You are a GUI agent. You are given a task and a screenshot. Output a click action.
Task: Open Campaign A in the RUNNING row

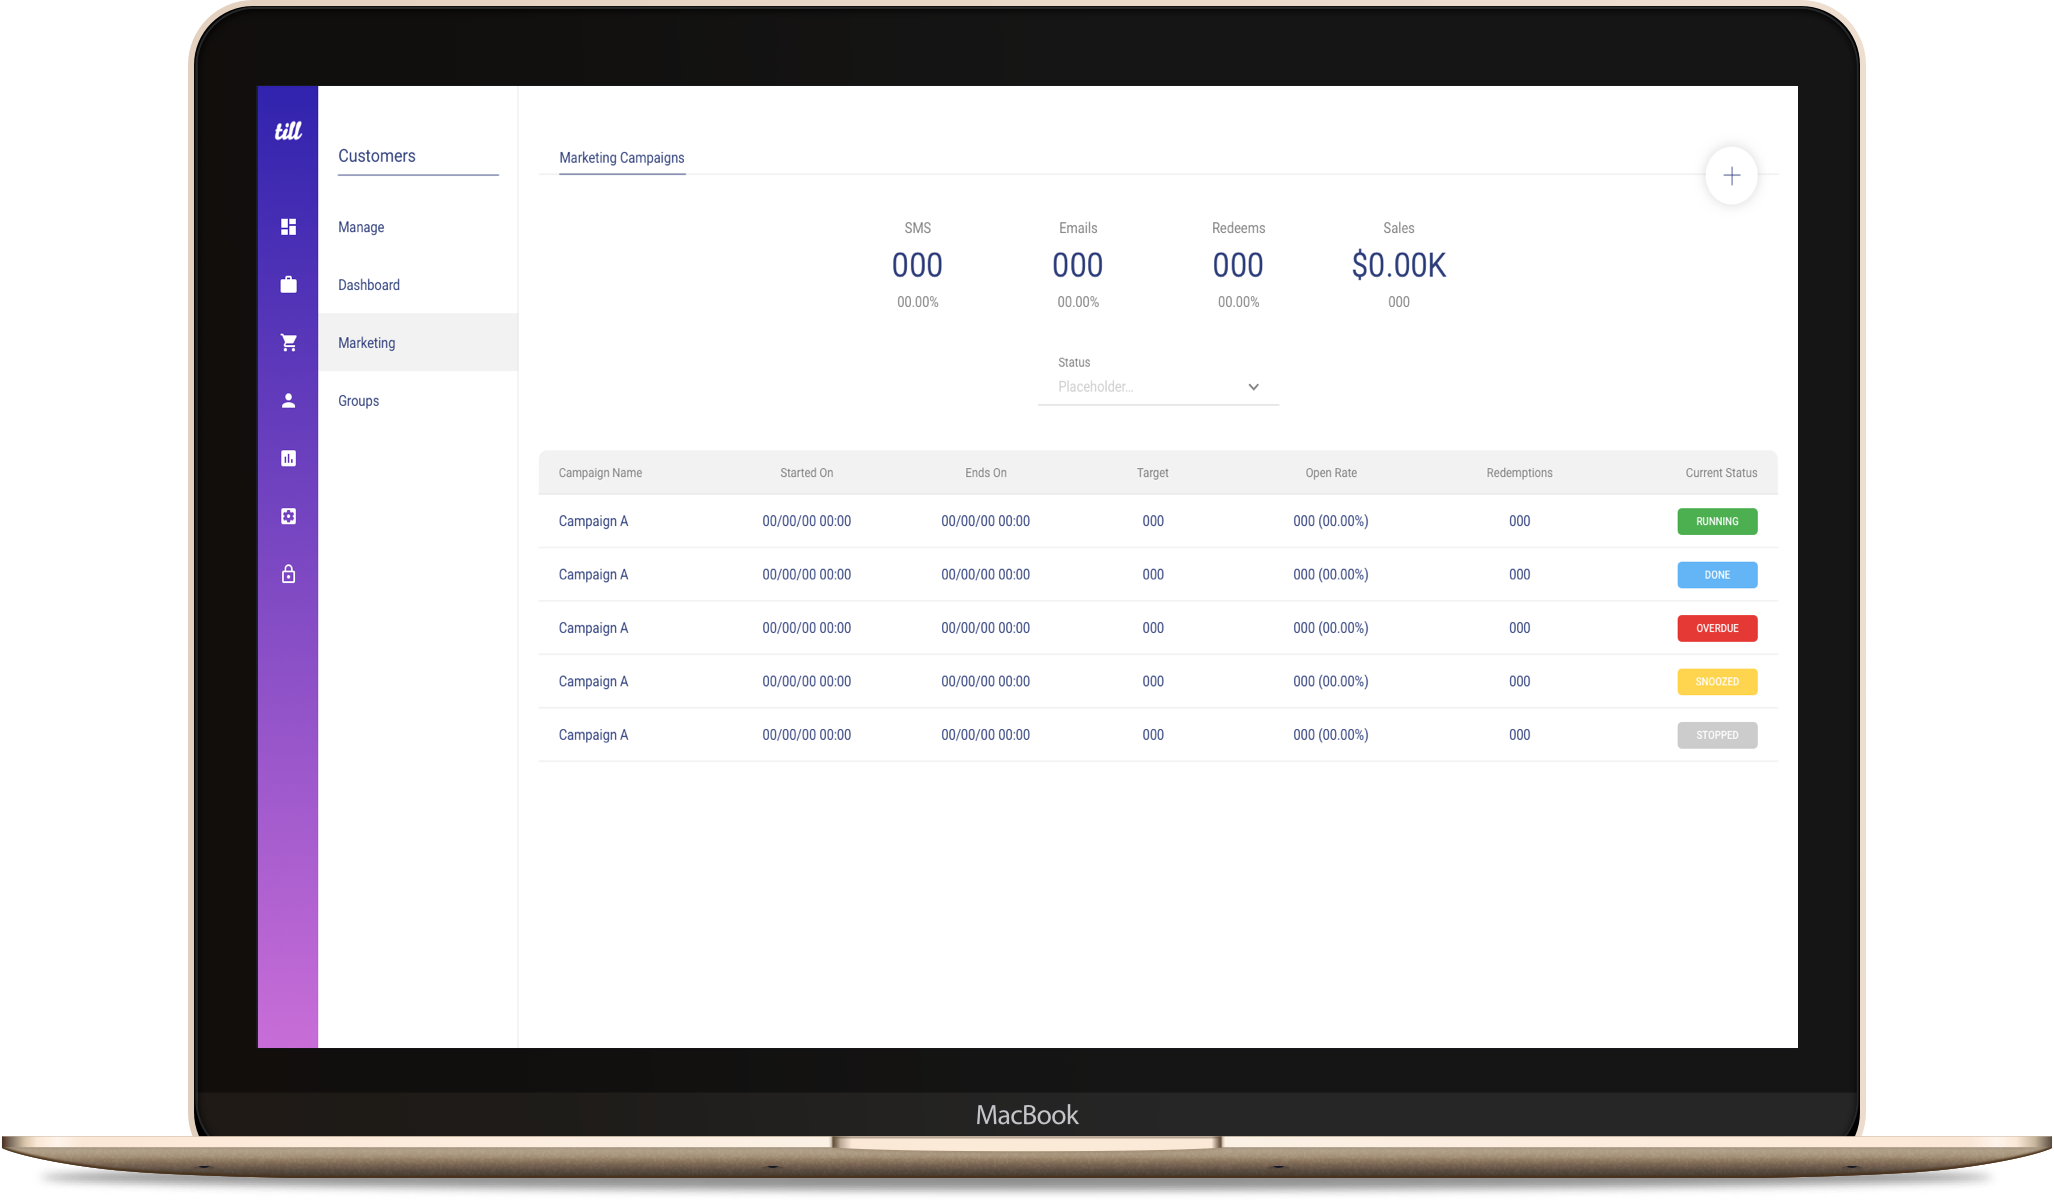pos(593,521)
